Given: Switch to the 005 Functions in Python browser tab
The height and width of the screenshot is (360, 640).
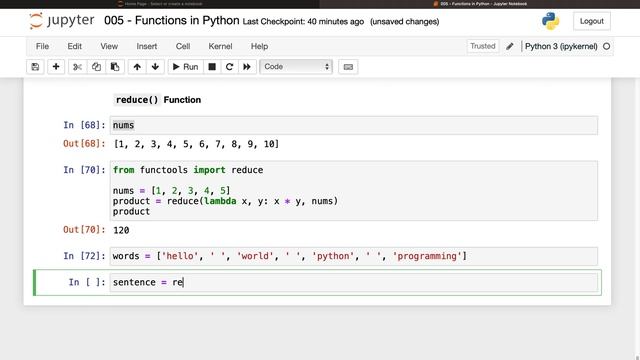Looking at the screenshot, I should (x=480, y=4).
